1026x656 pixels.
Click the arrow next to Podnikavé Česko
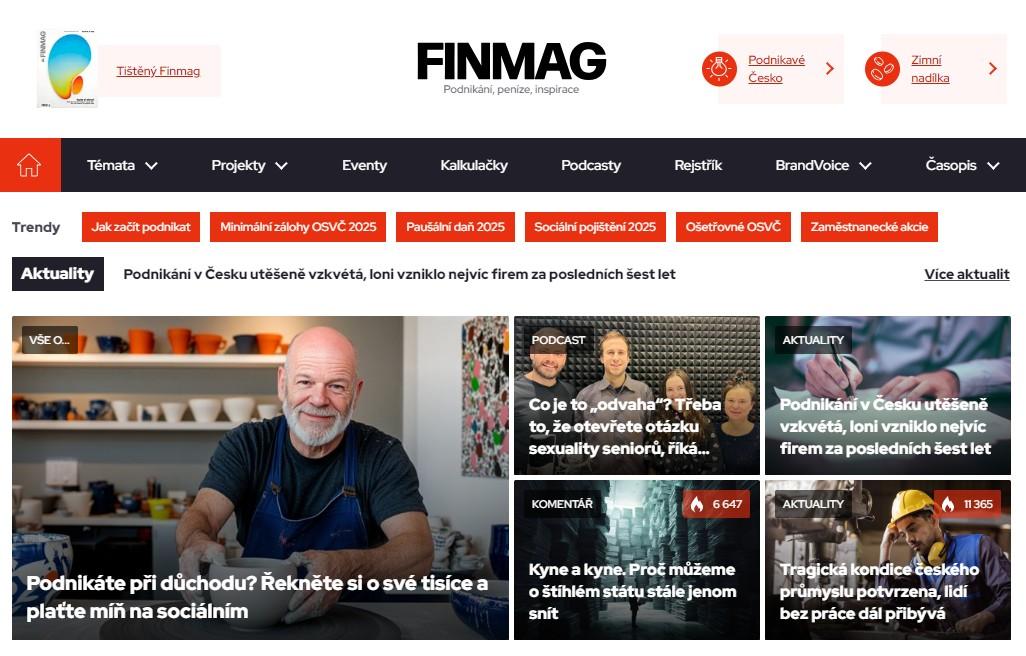click(830, 69)
